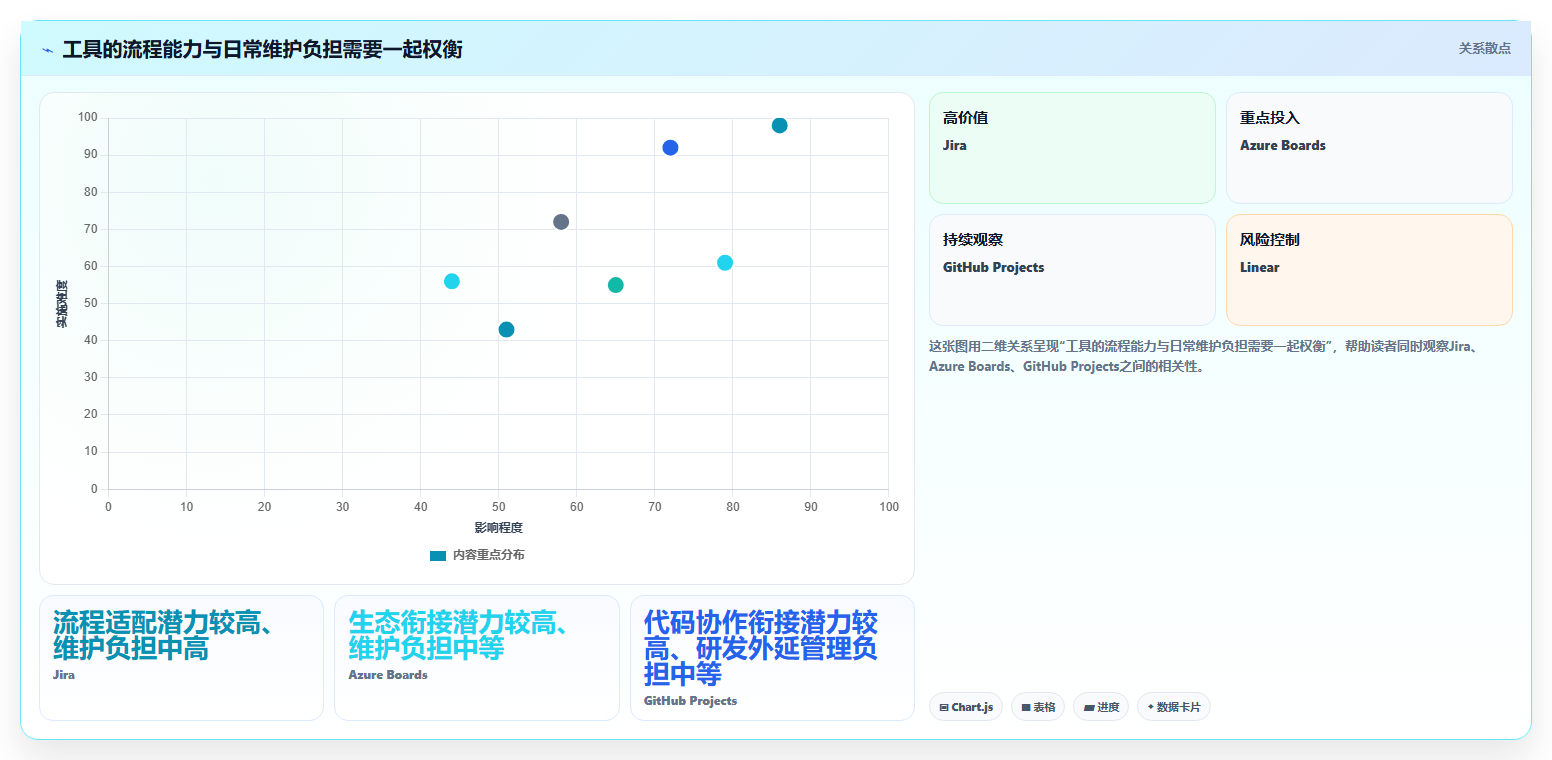Select the blue scatter data point
The height and width of the screenshot is (760, 1552).
pyautogui.click(x=670, y=148)
